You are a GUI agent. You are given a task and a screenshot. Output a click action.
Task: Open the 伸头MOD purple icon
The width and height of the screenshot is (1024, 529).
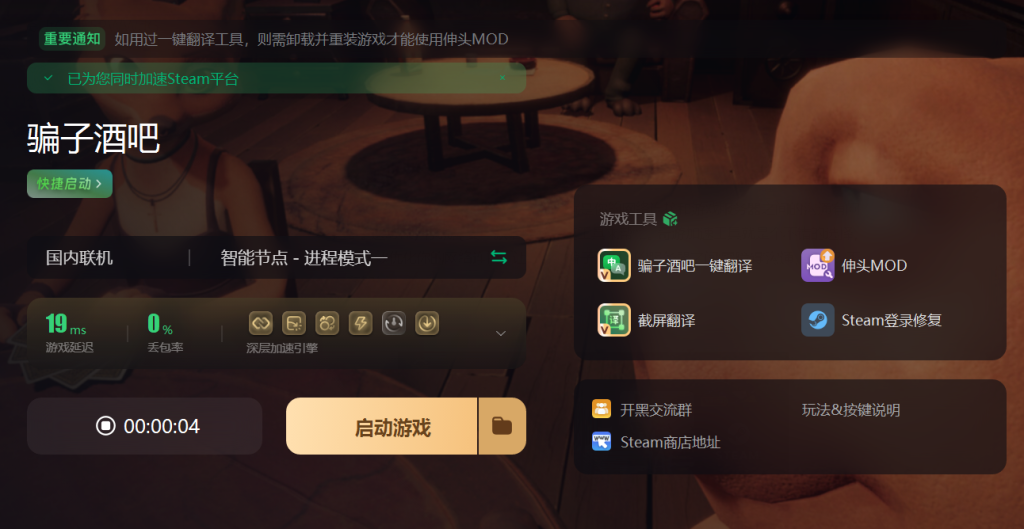click(x=818, y=265)
